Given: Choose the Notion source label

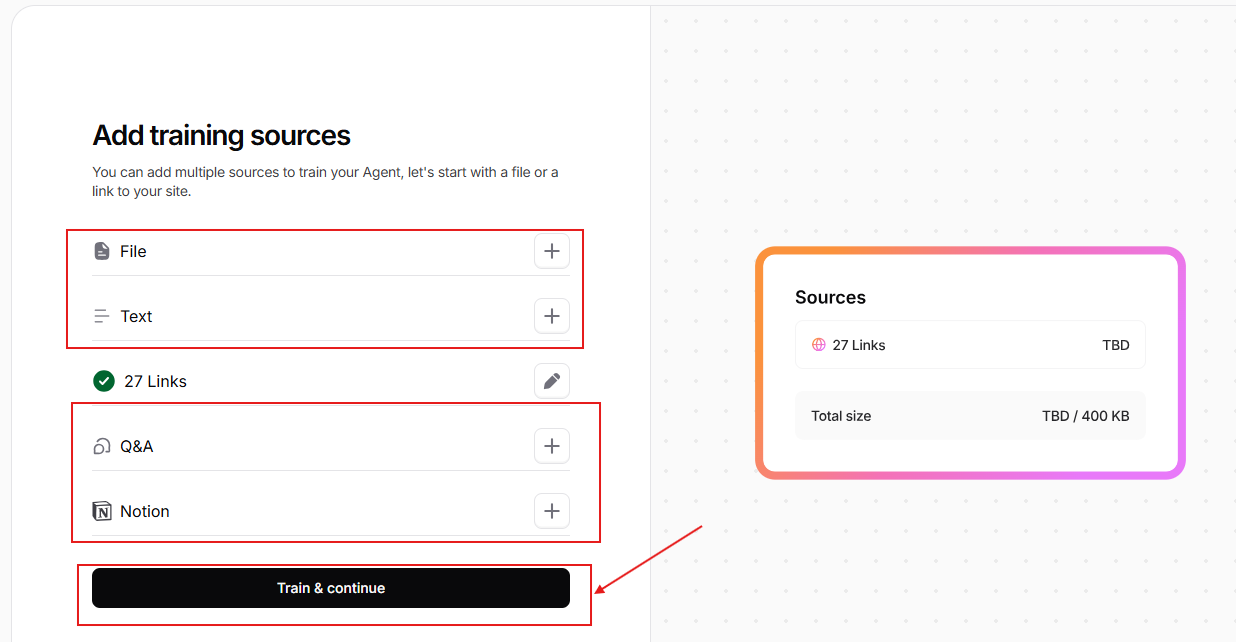Looking at the screenshot, I should (x=145, y=511).
